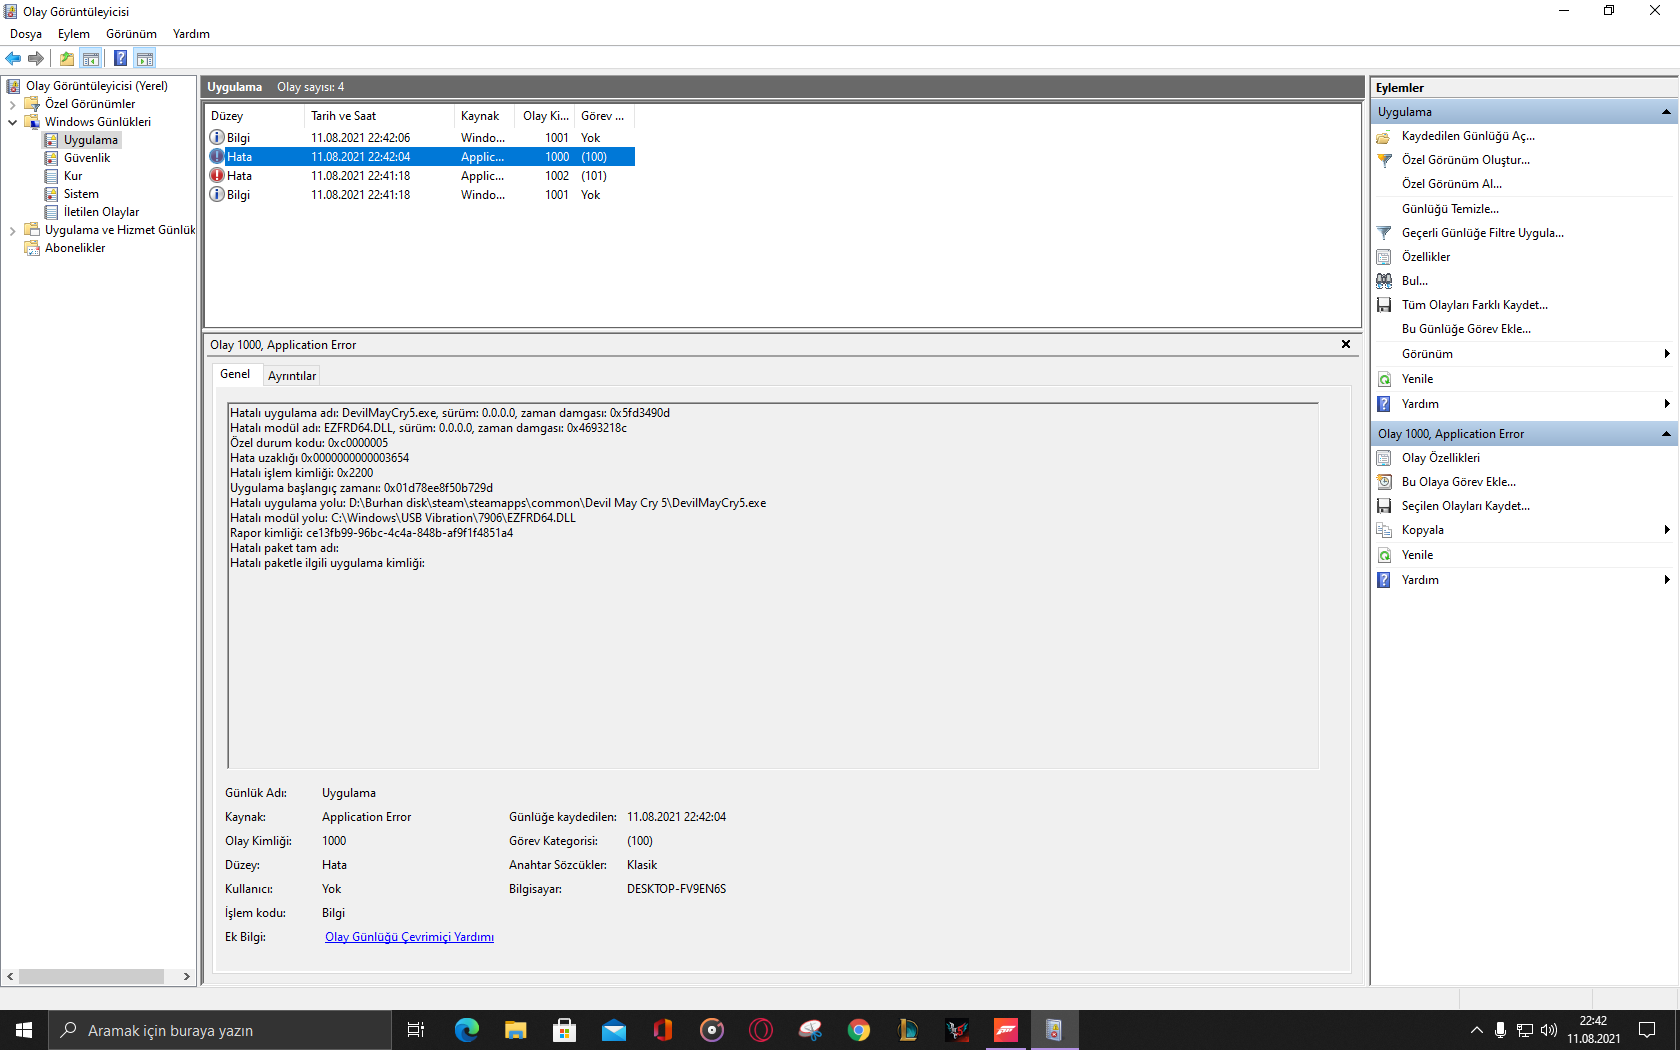
Task: Open File Explorer from the taskbar
Action: pos(516,1030)
